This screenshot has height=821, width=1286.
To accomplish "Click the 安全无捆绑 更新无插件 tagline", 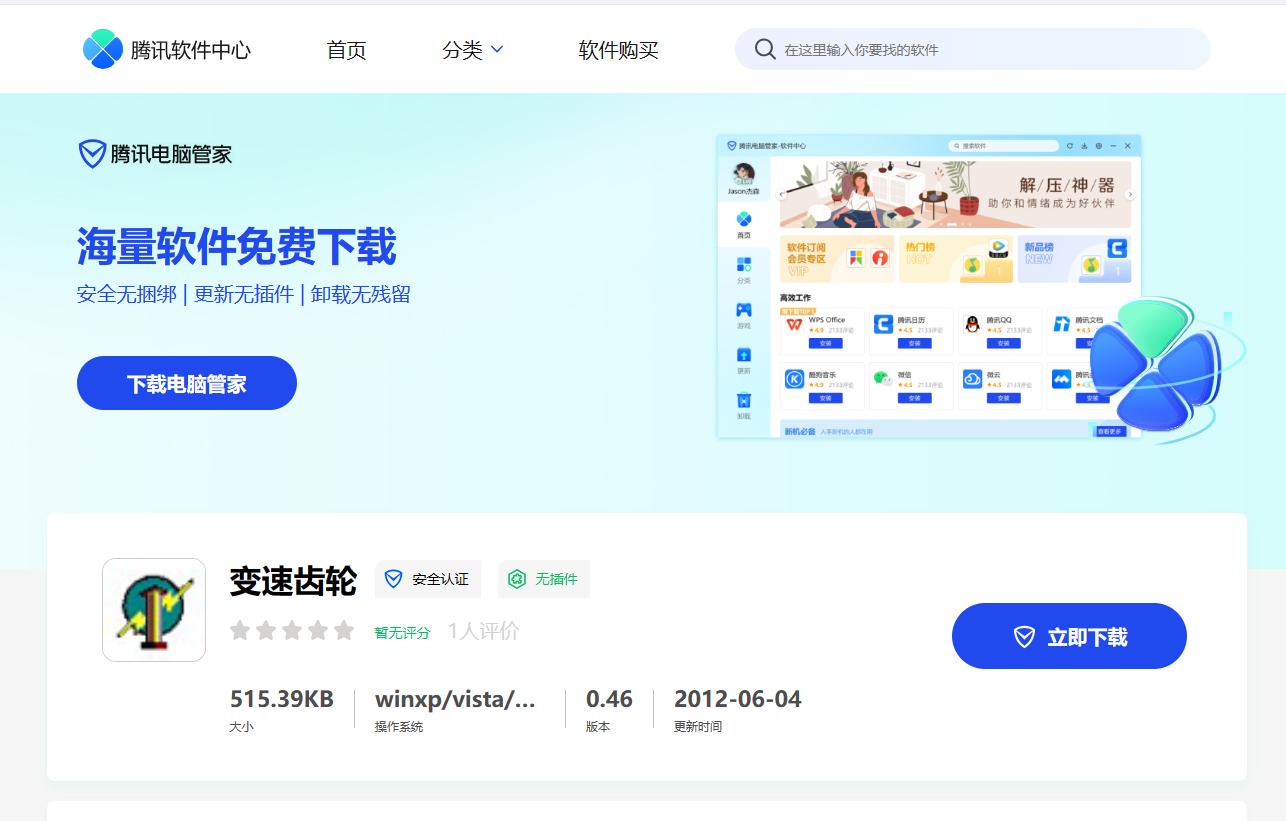I will pos(244,294).
